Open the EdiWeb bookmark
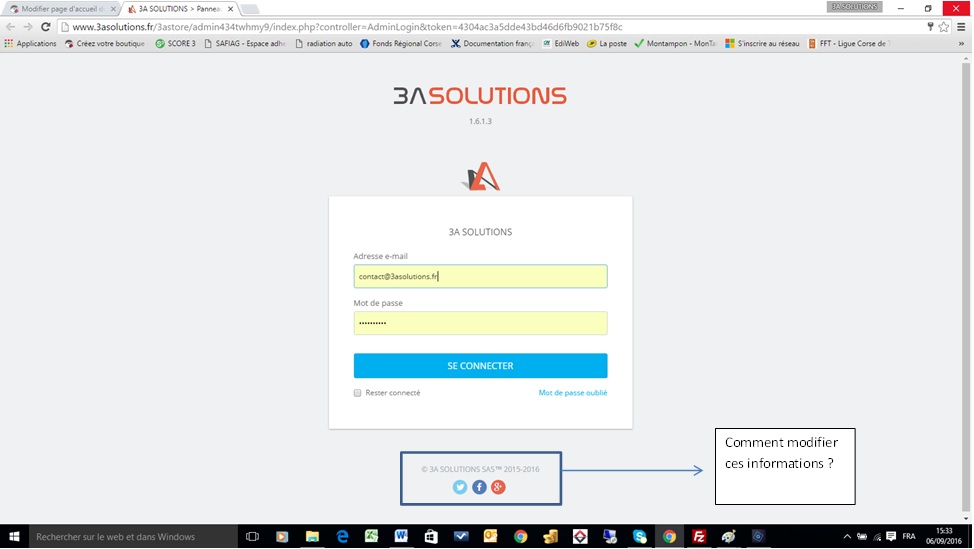Screen dimensions: 974x549 561,43
